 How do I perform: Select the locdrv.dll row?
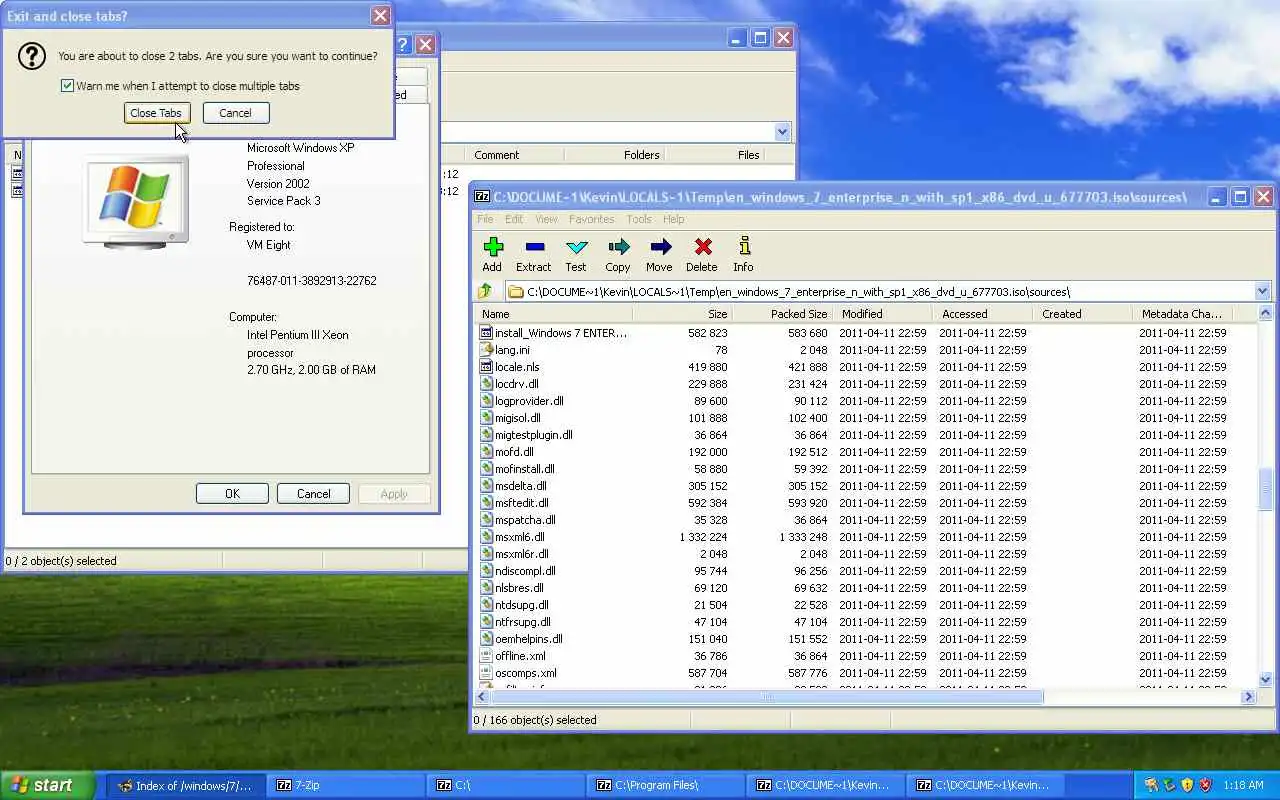[866, 384]
